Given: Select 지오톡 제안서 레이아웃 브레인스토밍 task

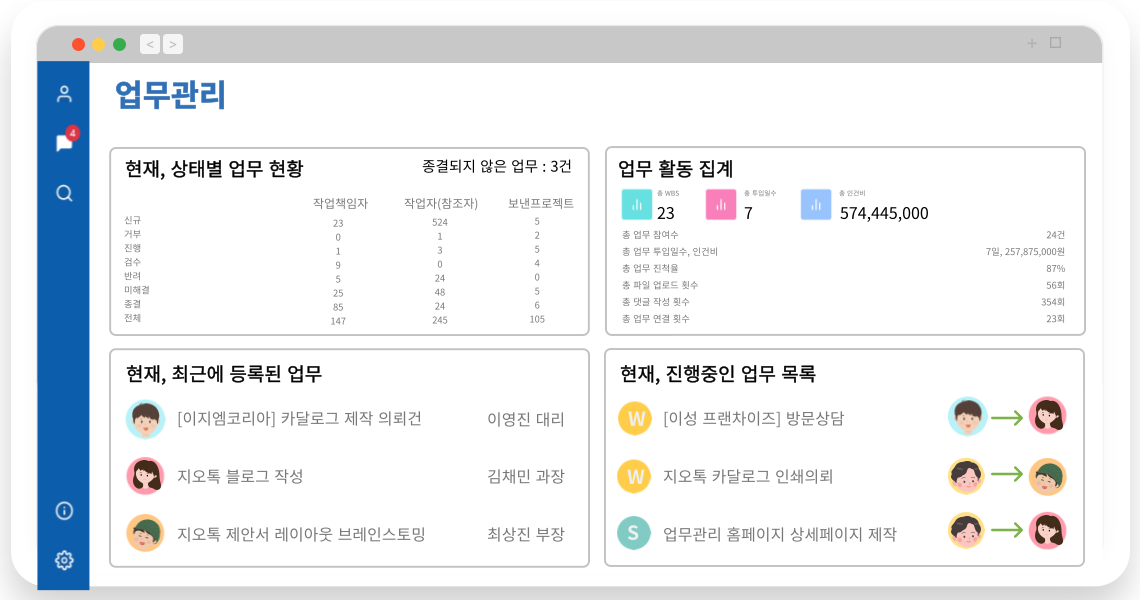Looking at the screenshot, I should pyautogui.click(x=301, y=534).
